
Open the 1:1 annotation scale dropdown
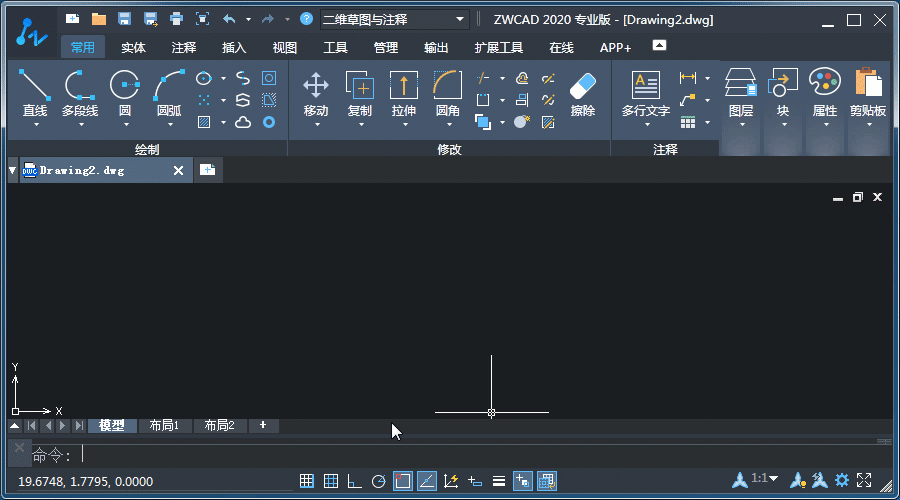(765, 480)
